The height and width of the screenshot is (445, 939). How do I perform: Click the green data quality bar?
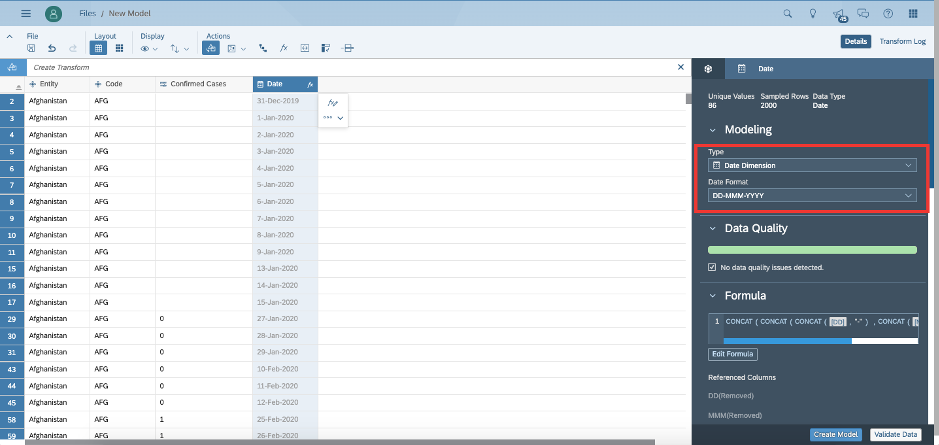[x=812, y=250]
